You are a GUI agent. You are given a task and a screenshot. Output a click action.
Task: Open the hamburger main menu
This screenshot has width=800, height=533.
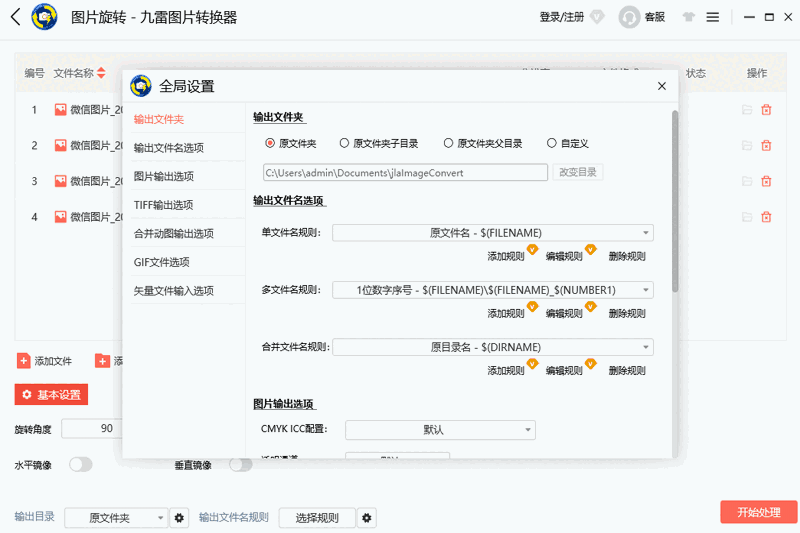coord(713,17)
